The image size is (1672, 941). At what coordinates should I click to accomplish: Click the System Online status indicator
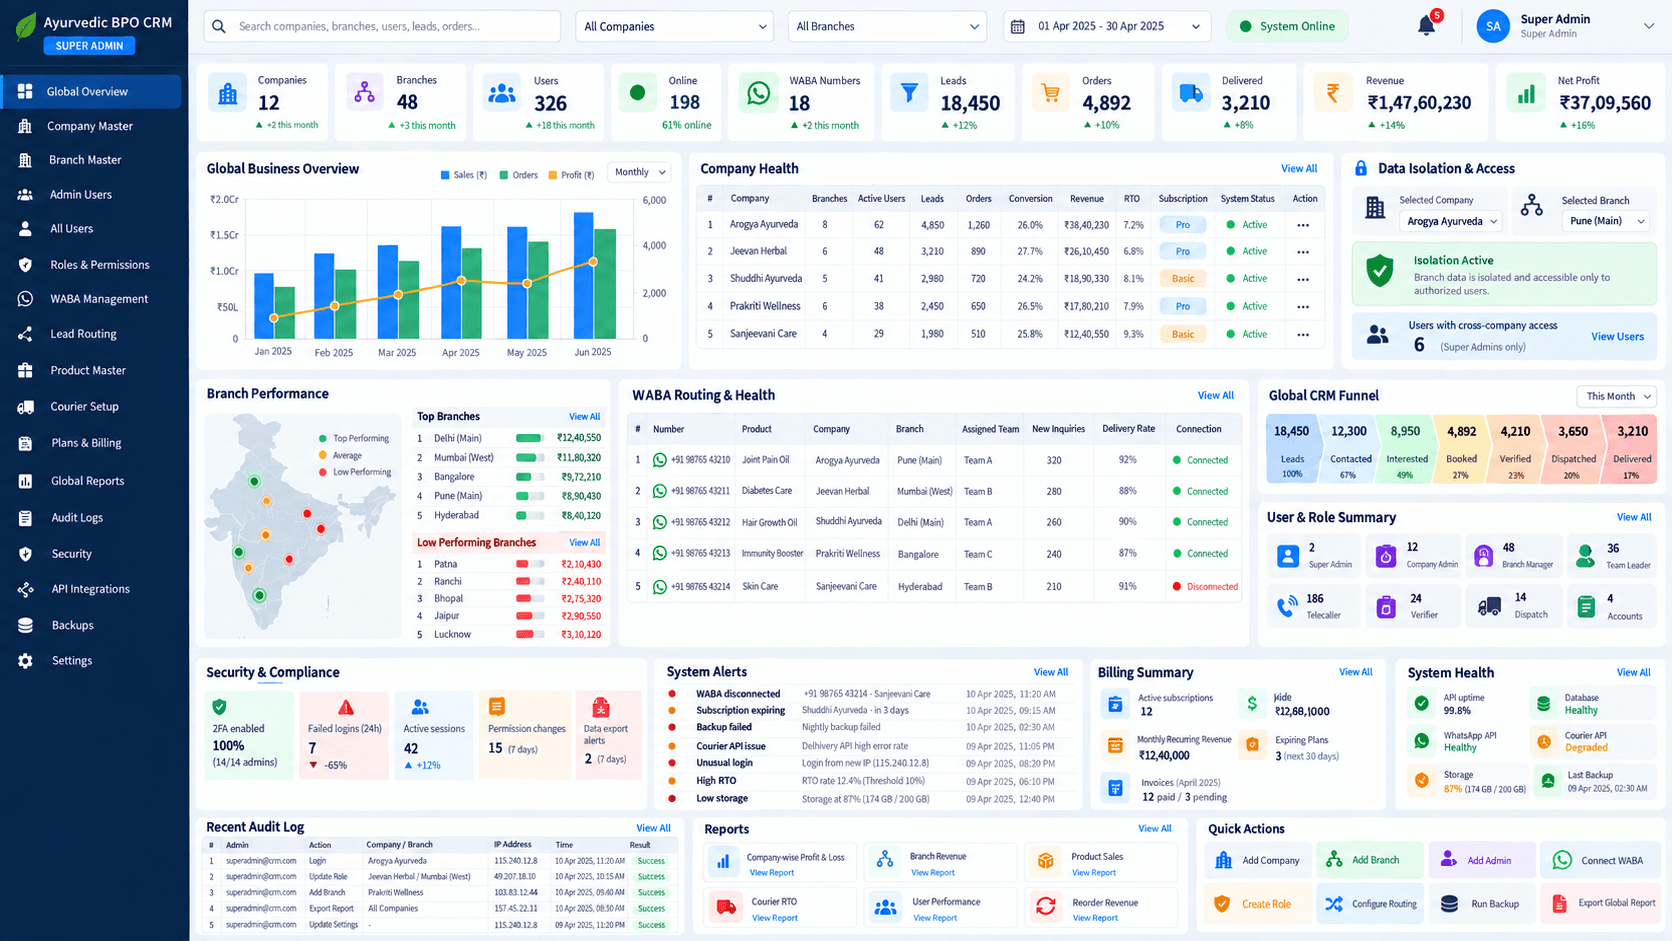point(1287,26)
